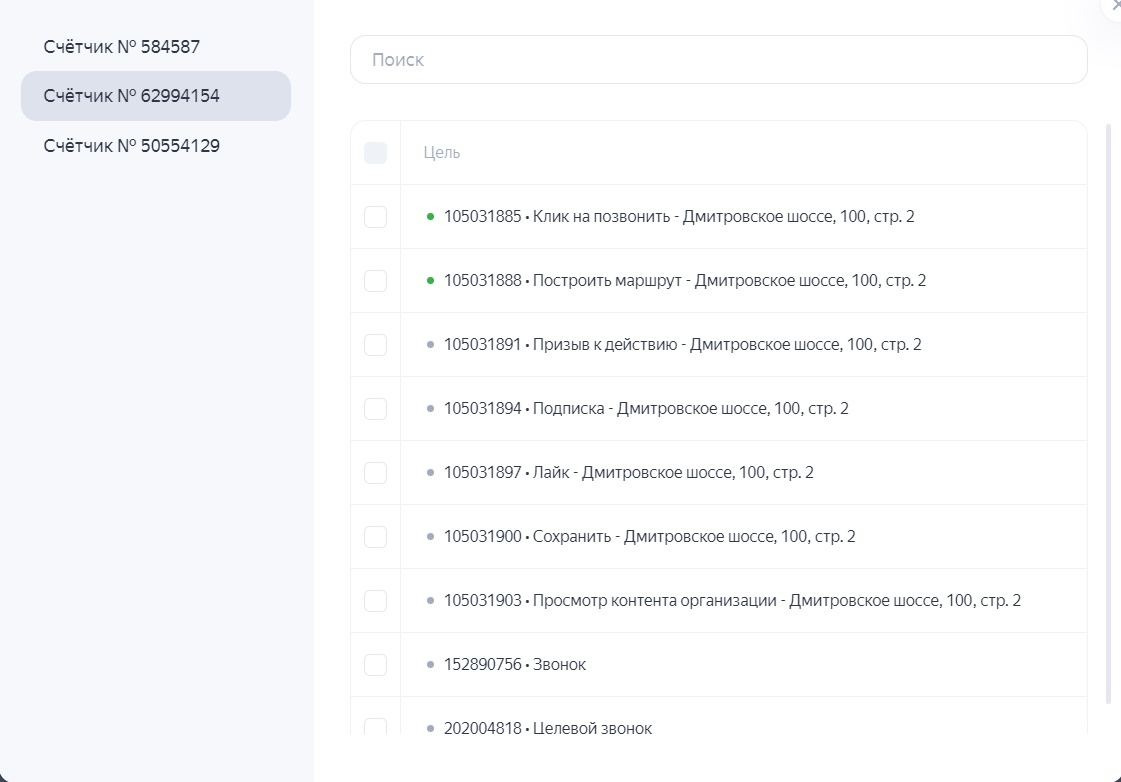
Task: Check the 105031903 Просмотр контента организации checkbox
Action: point(375,600)
